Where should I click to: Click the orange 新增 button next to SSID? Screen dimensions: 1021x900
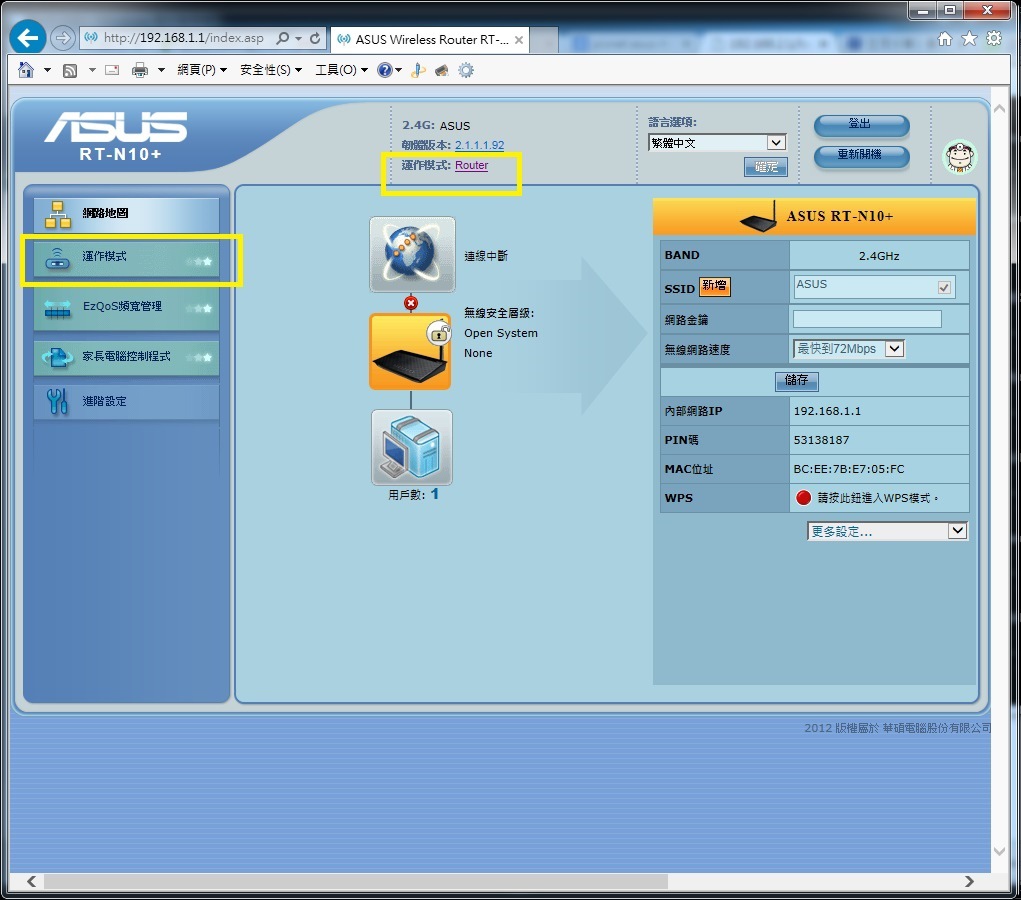(x=715, y=287)
